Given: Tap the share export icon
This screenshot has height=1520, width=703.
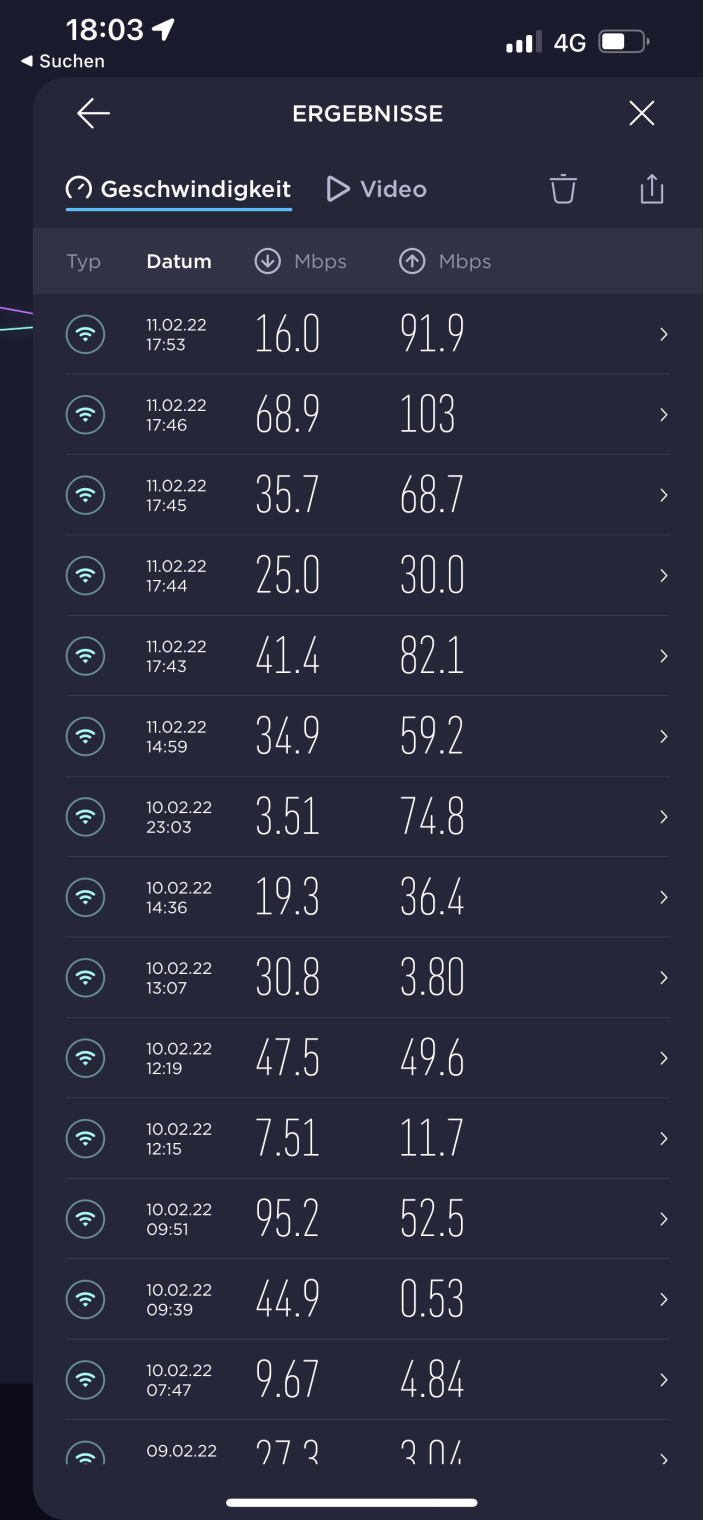Looking at the screenshot, I should point(651,189).
